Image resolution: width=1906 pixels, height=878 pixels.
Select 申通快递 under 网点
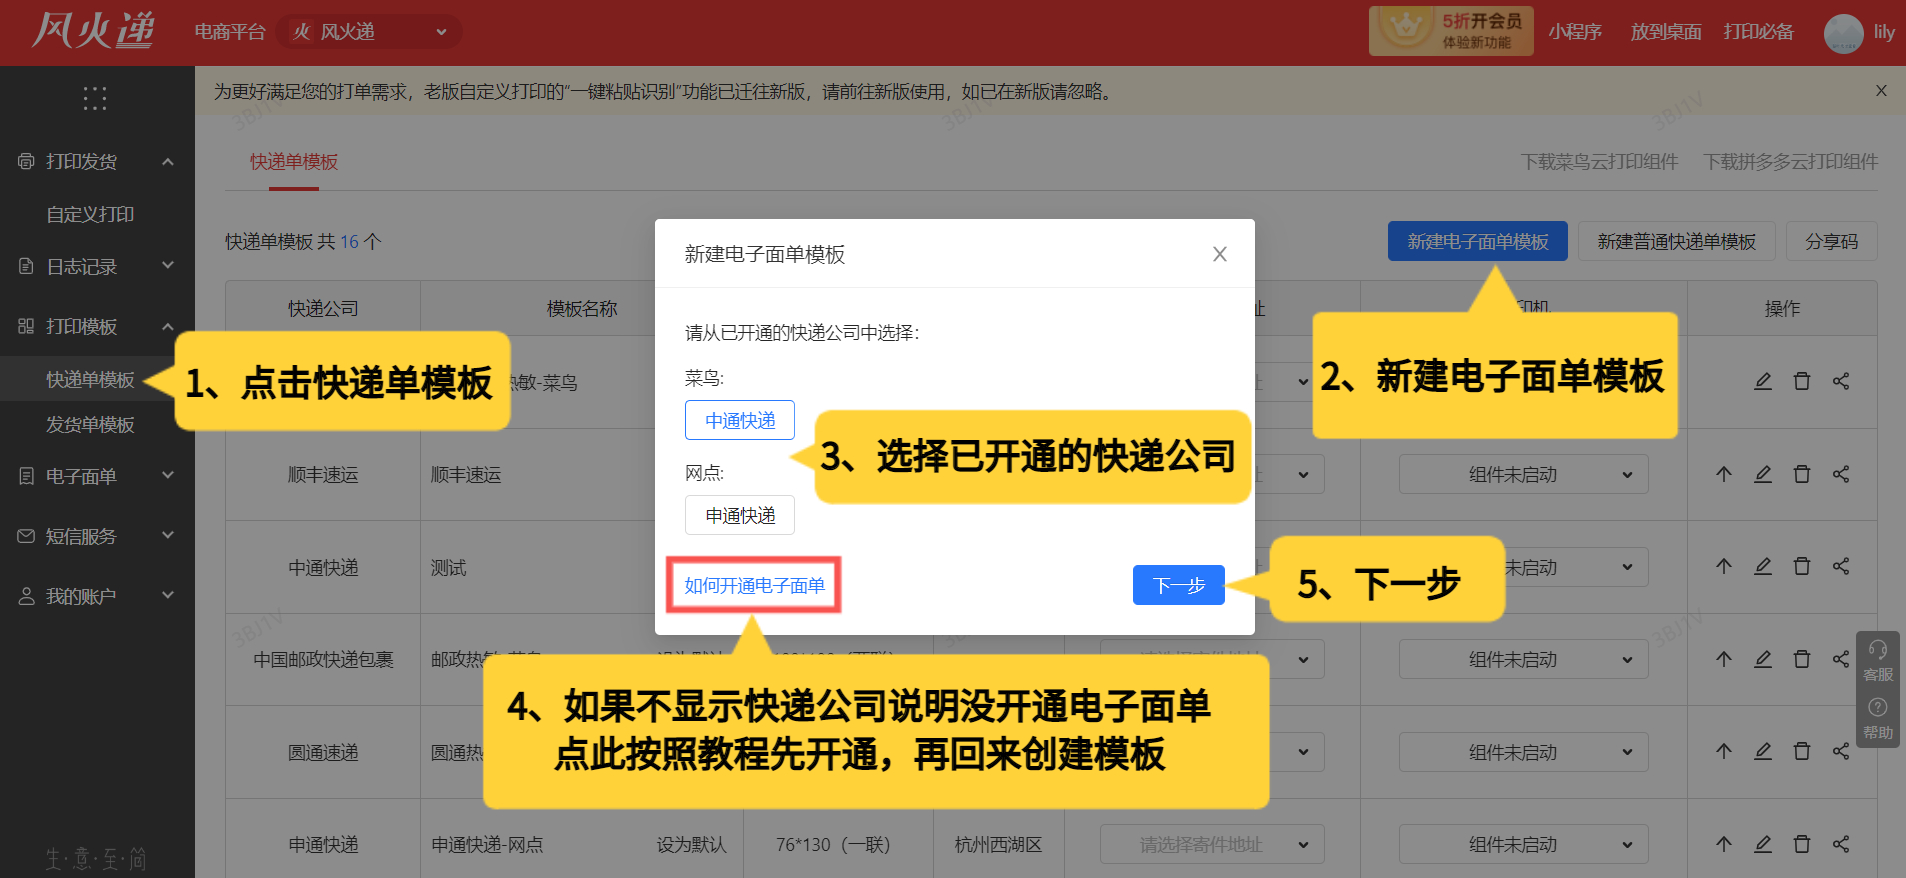coord(740,515)
